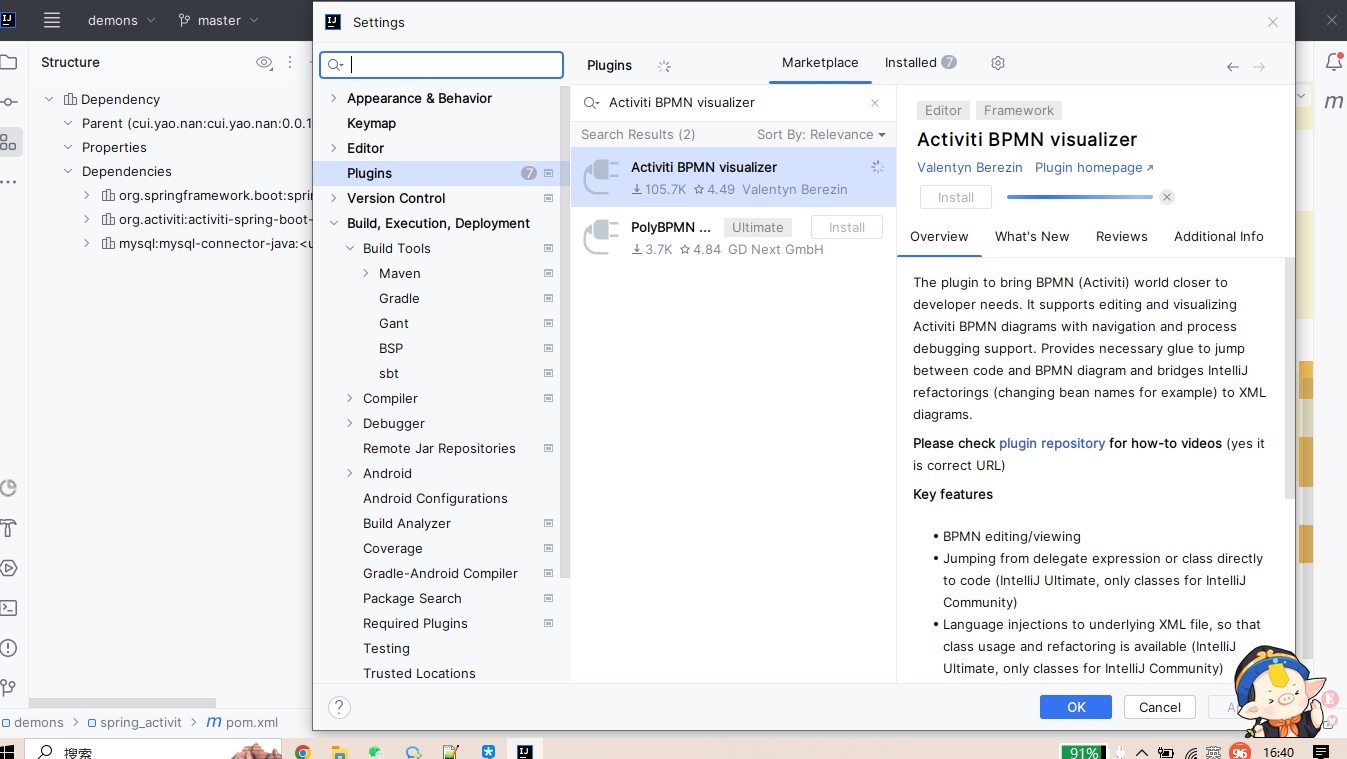The height and width of the screenshot is (759, 1347).
Task: Open the Problems tool window icon
Action: [8, 648]
